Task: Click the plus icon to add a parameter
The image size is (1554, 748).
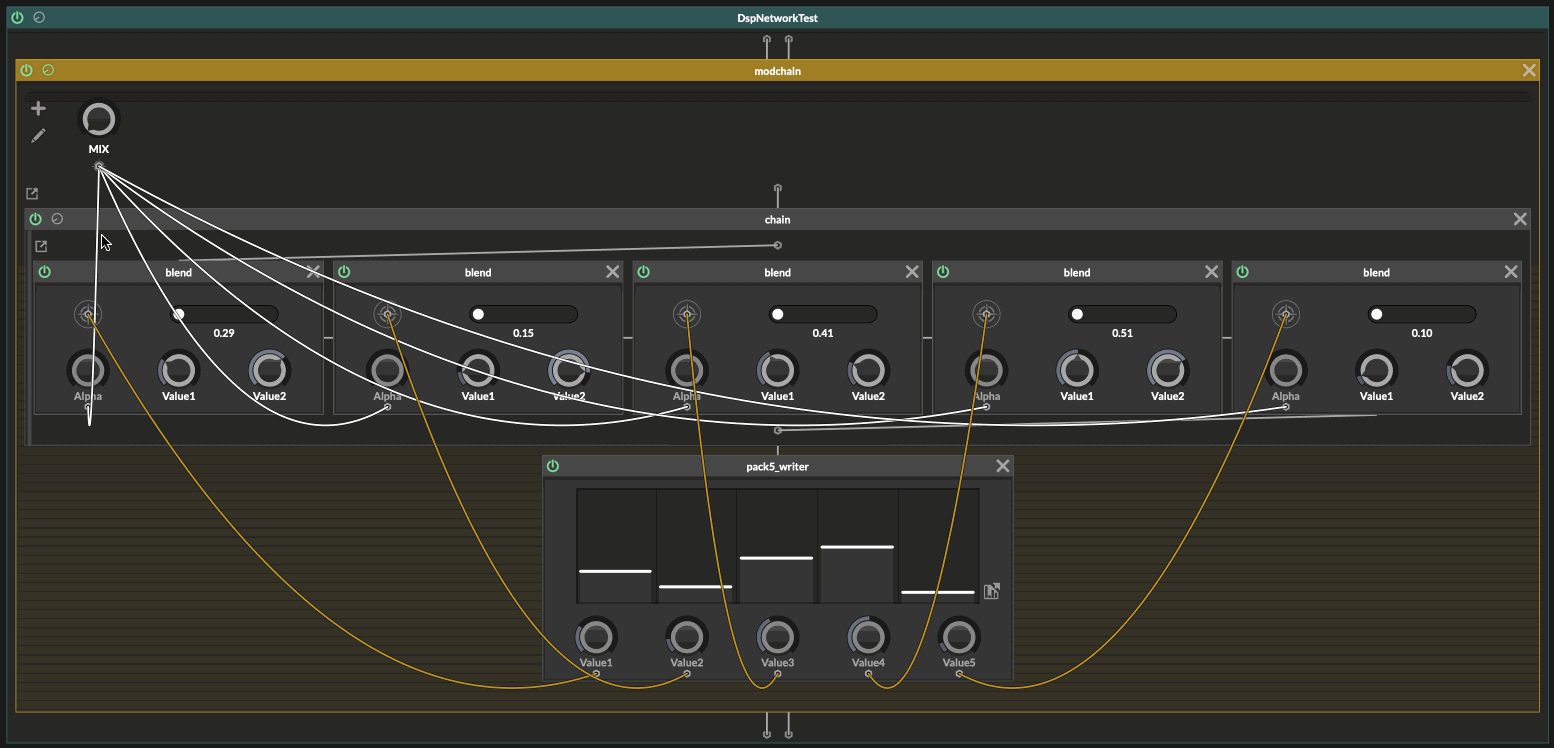Action: pyautogui.click(x=38, y=108)
